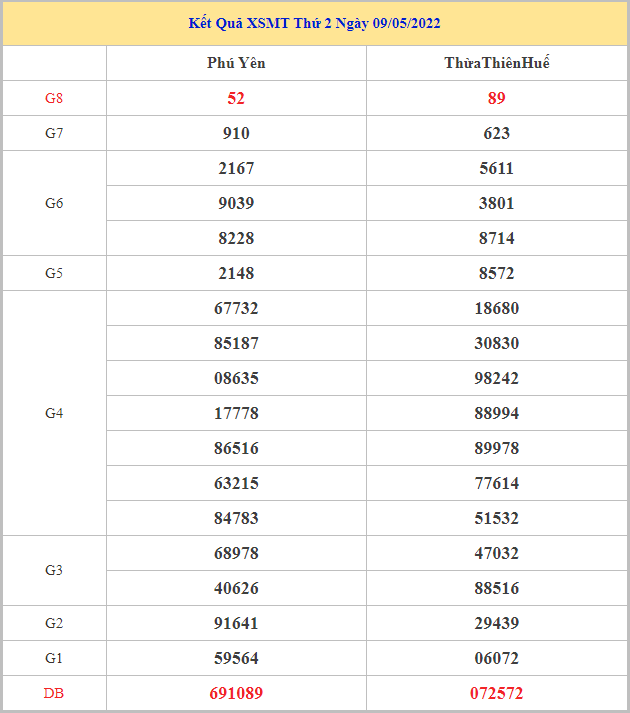Click the G2 number 29439

pyautogui.click(x=496, y=623)
